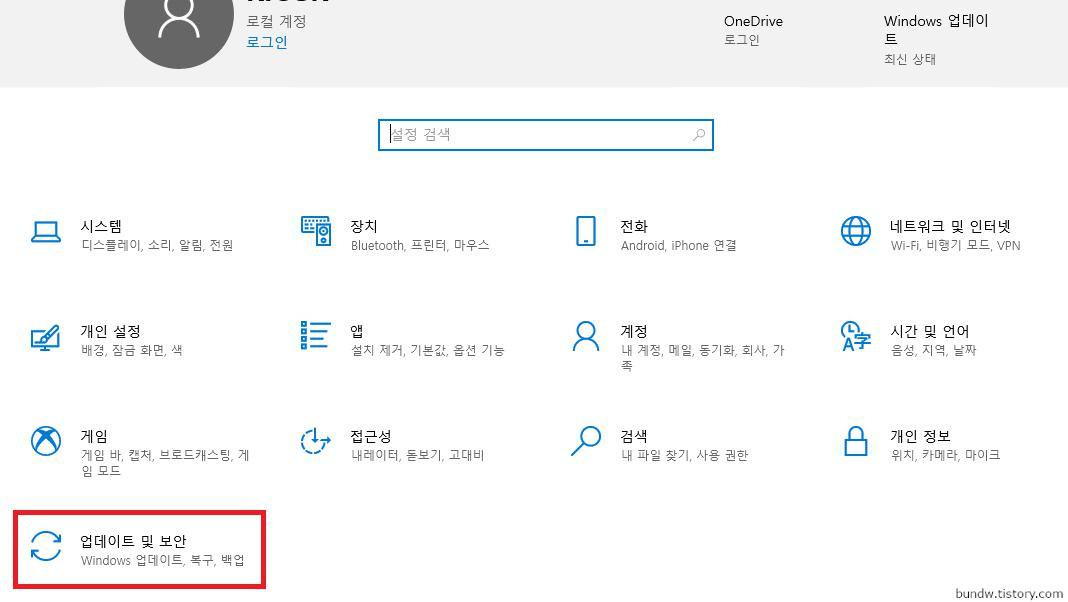Select the 시간 및 언어 title
This screenshot has height=602, width=1068.
(x=930, y=331)
